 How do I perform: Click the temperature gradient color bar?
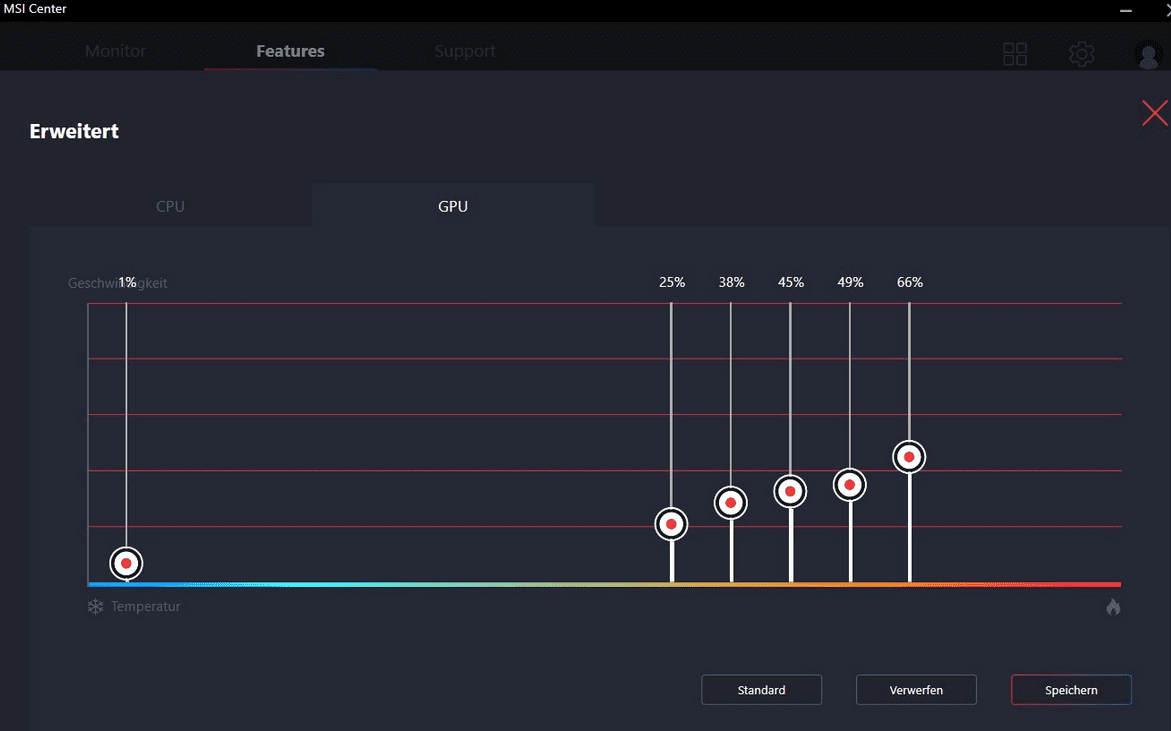tap(604, 585)
